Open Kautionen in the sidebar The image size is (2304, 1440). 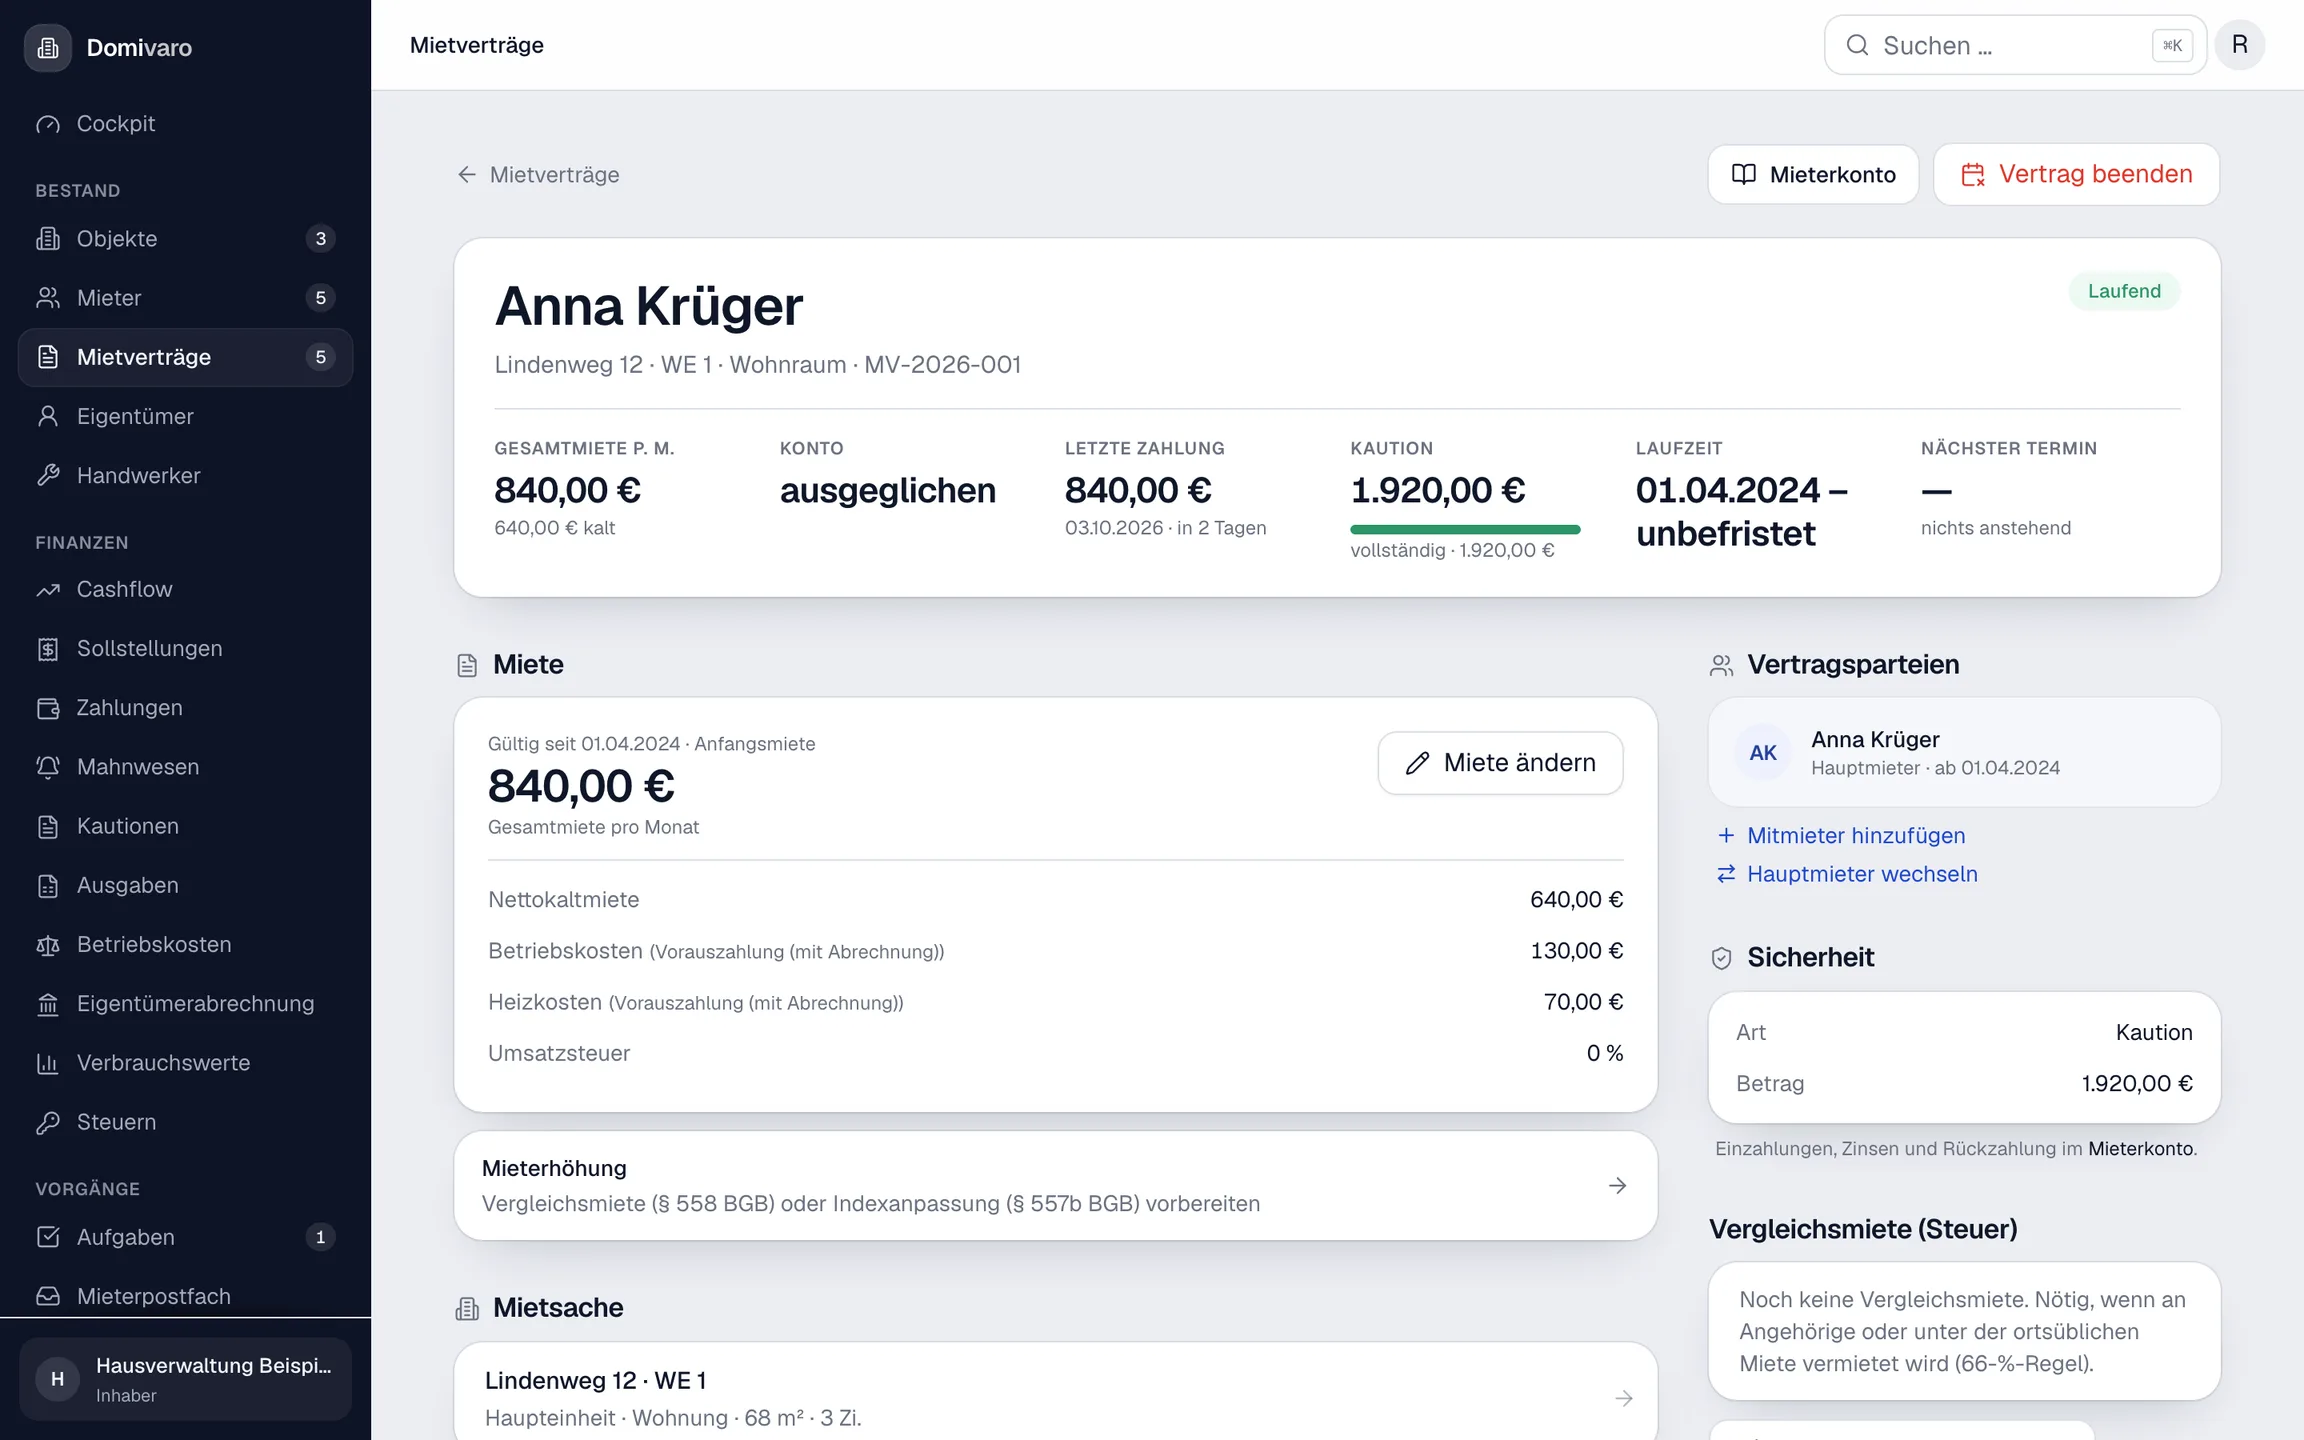click(186, 826)
